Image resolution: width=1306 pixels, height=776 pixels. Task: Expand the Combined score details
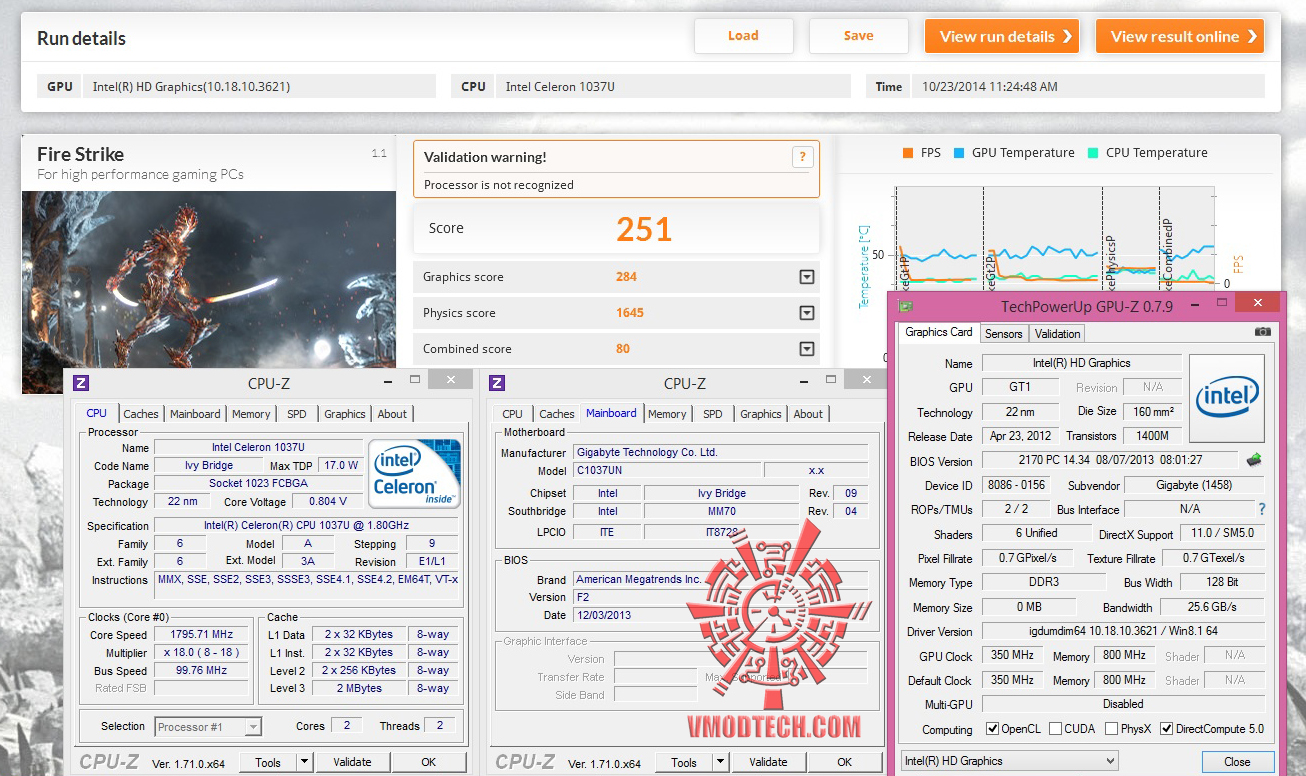point(807,349)
